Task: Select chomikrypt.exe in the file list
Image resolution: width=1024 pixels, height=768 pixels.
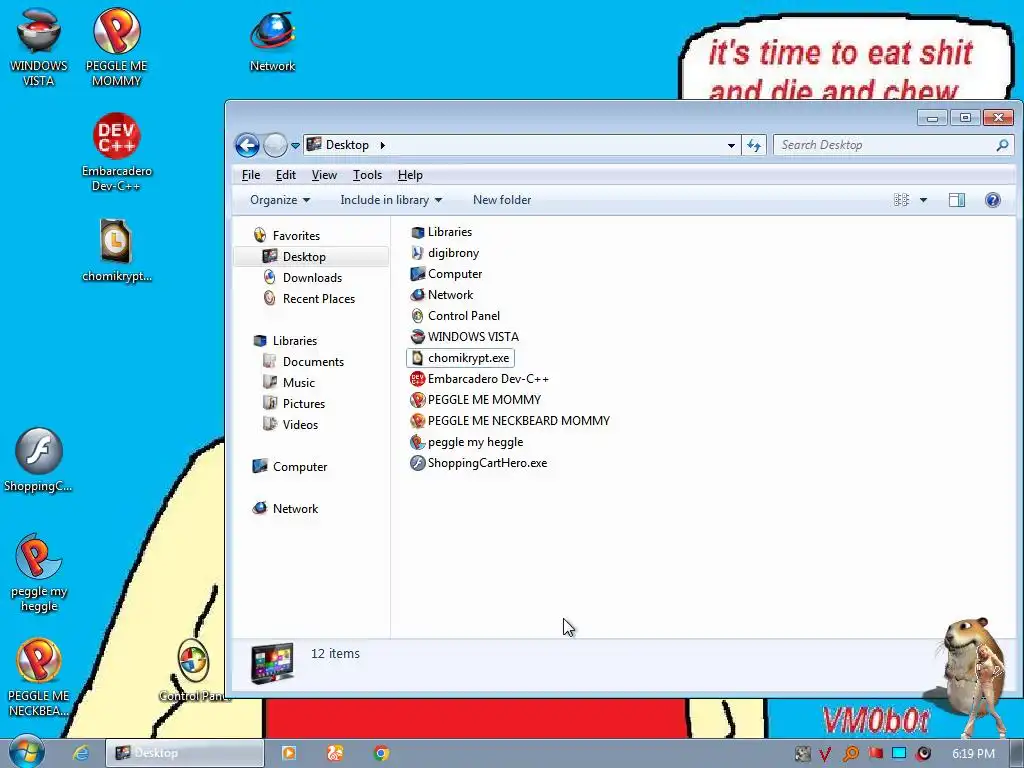Action: [460, 358]
